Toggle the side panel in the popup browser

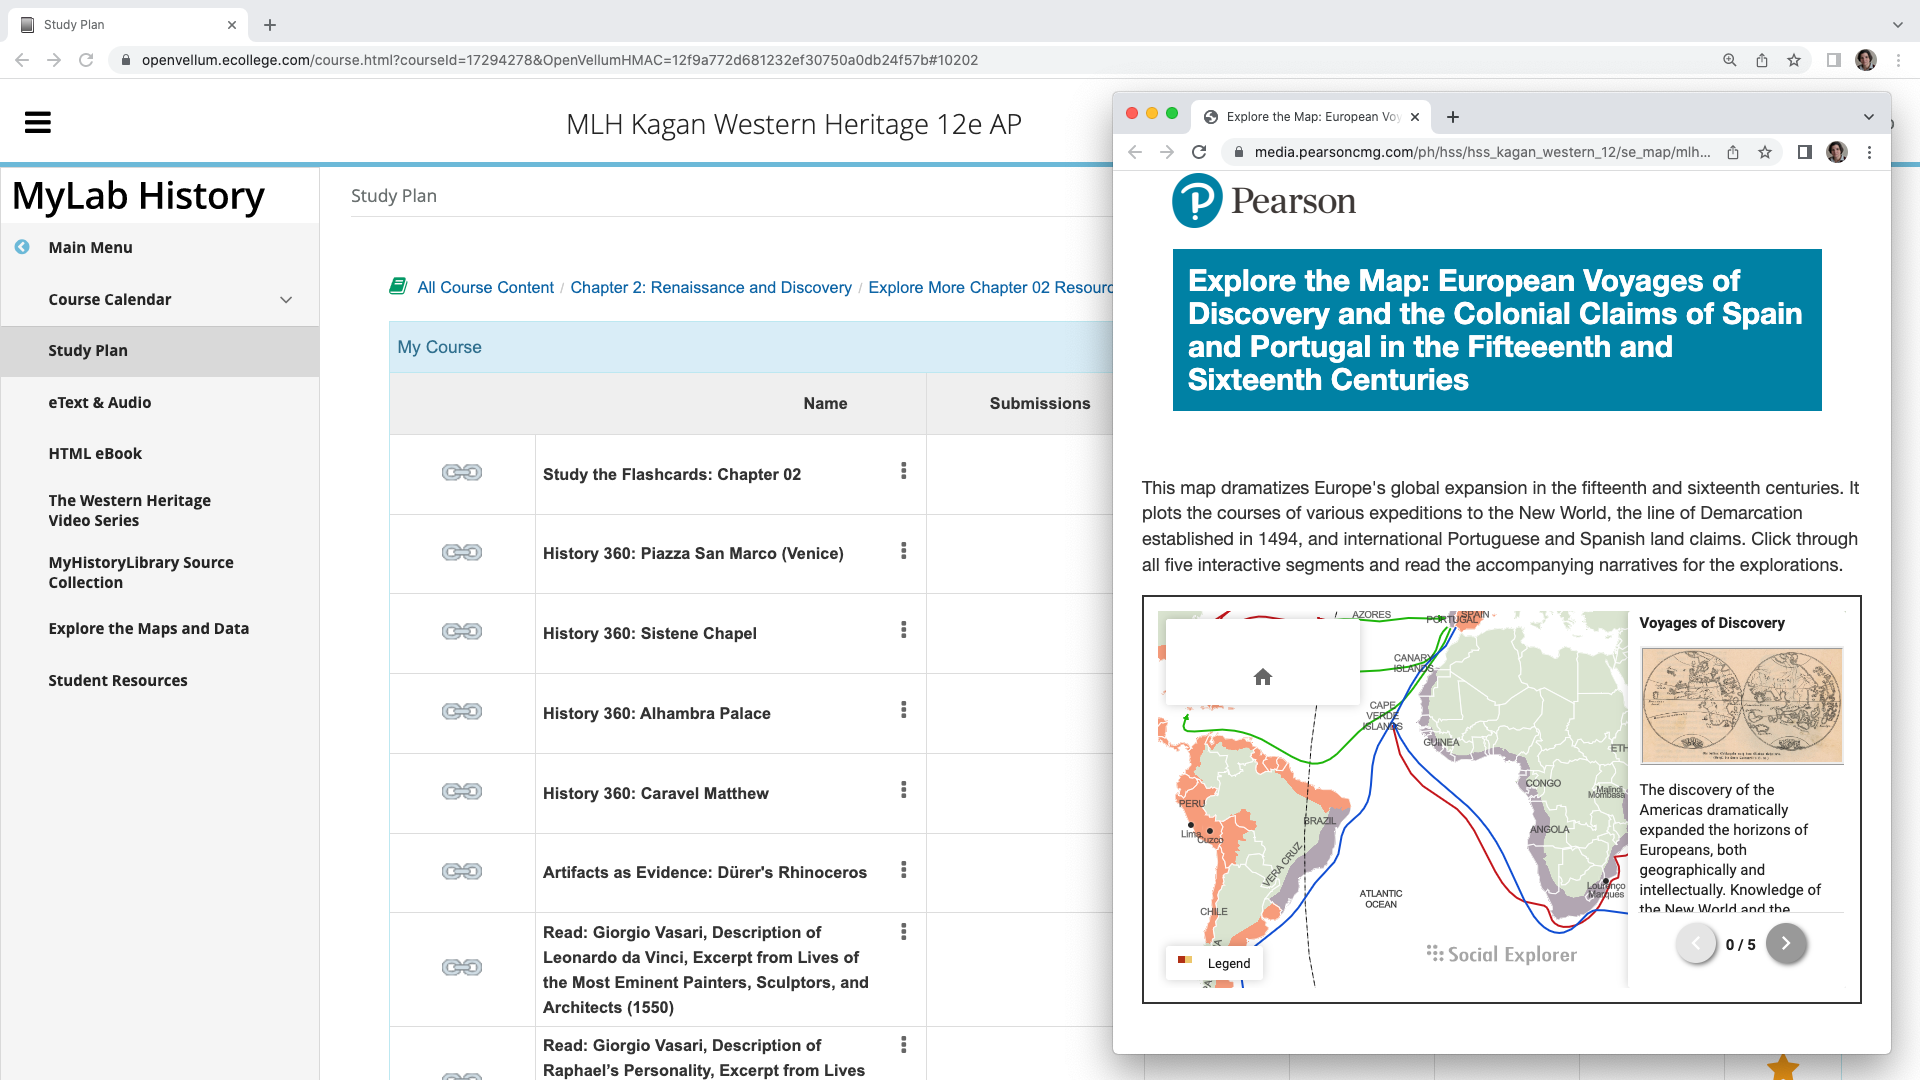click(x=1804, y=152)
